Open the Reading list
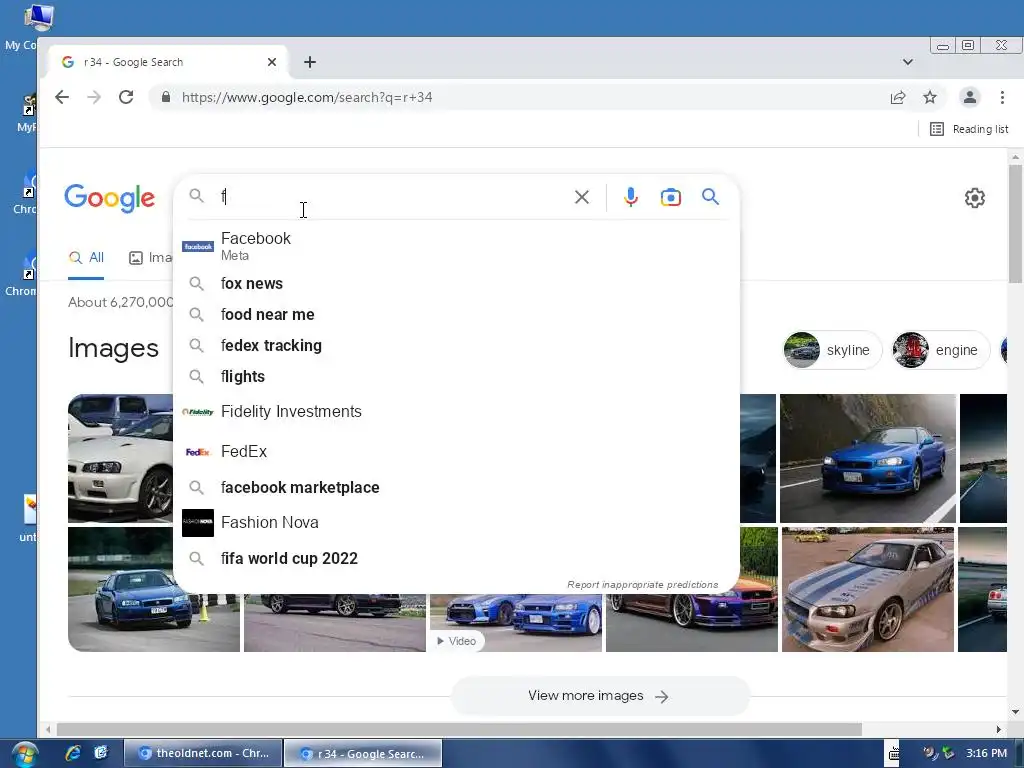The height and width of the screenshot is (768, 1024). click(969, 129)
